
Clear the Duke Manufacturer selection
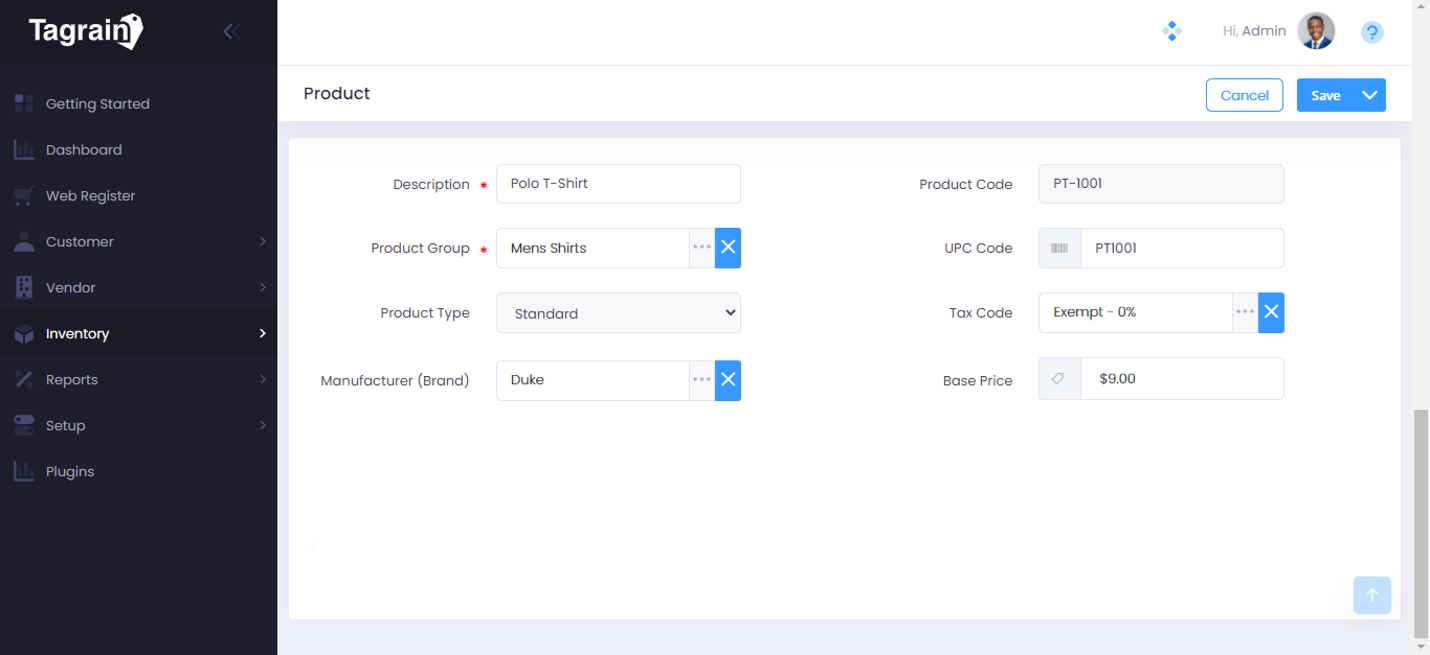point(727,380)
